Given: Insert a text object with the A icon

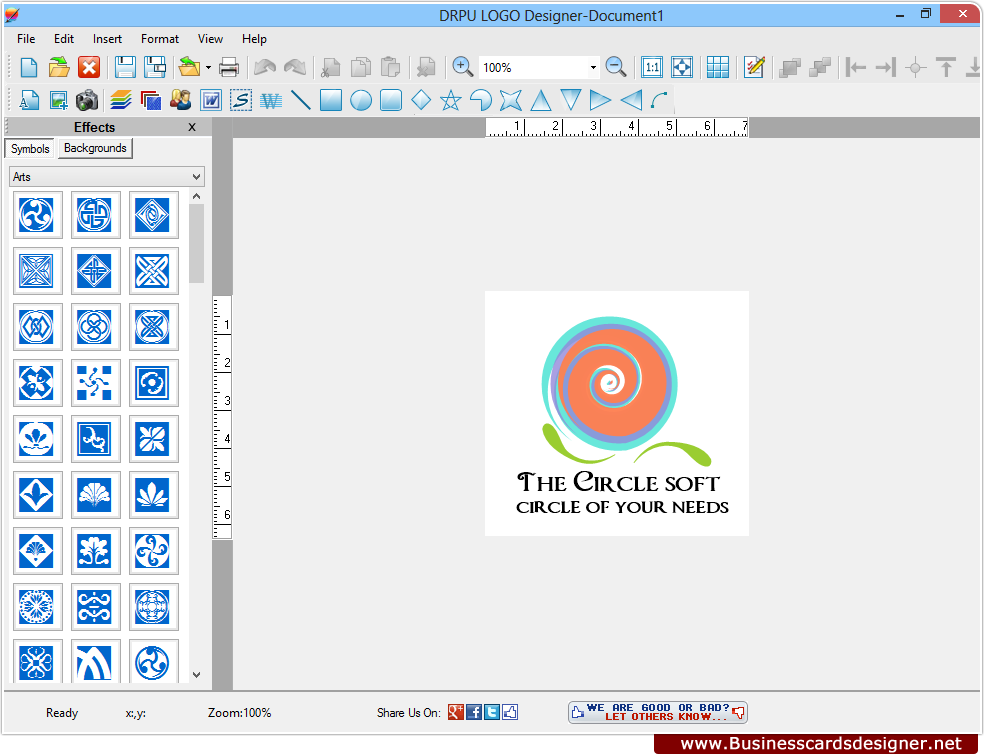Looking at the screenshot, I should point(29,100).
